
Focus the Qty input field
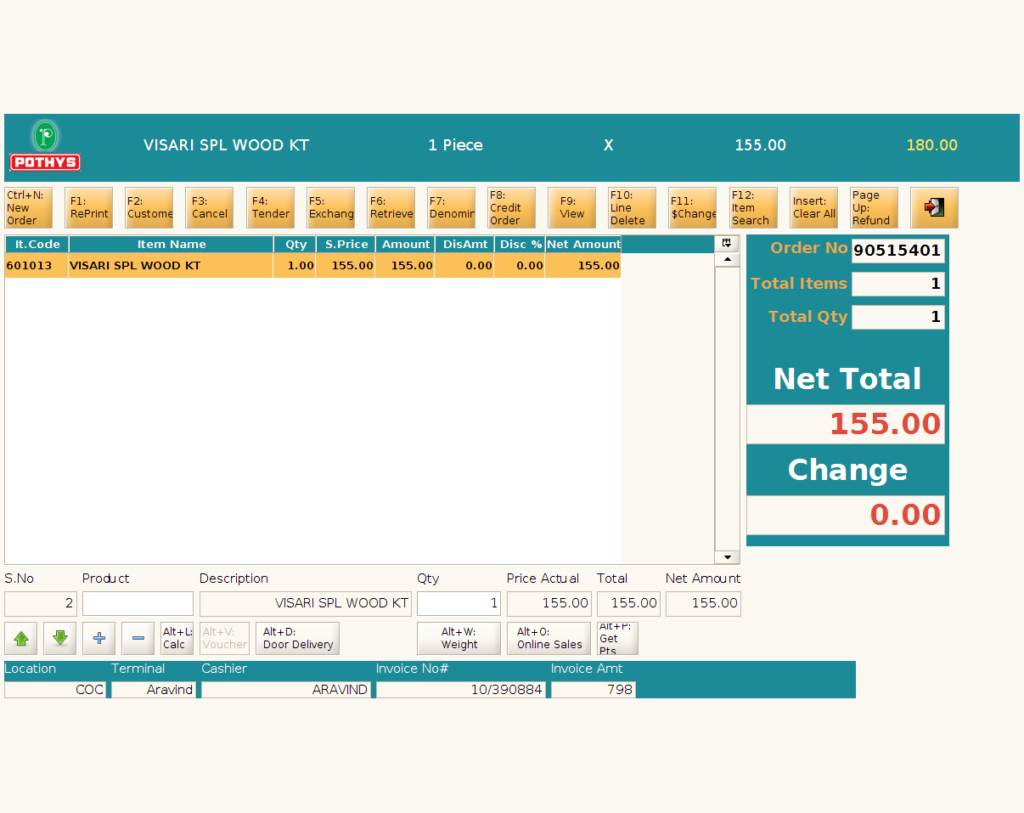coord(458,603)
